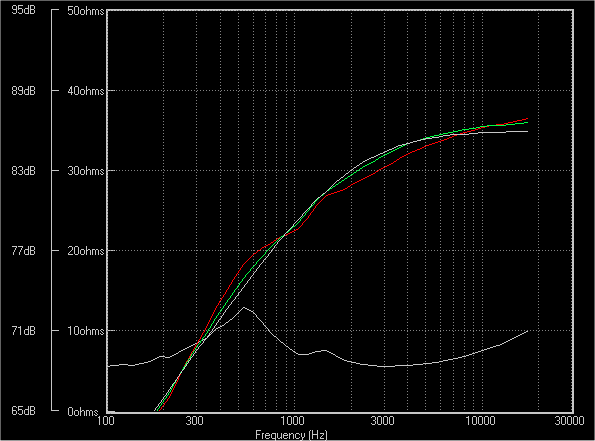Click the 95dB axis label

tap(24, 10)
